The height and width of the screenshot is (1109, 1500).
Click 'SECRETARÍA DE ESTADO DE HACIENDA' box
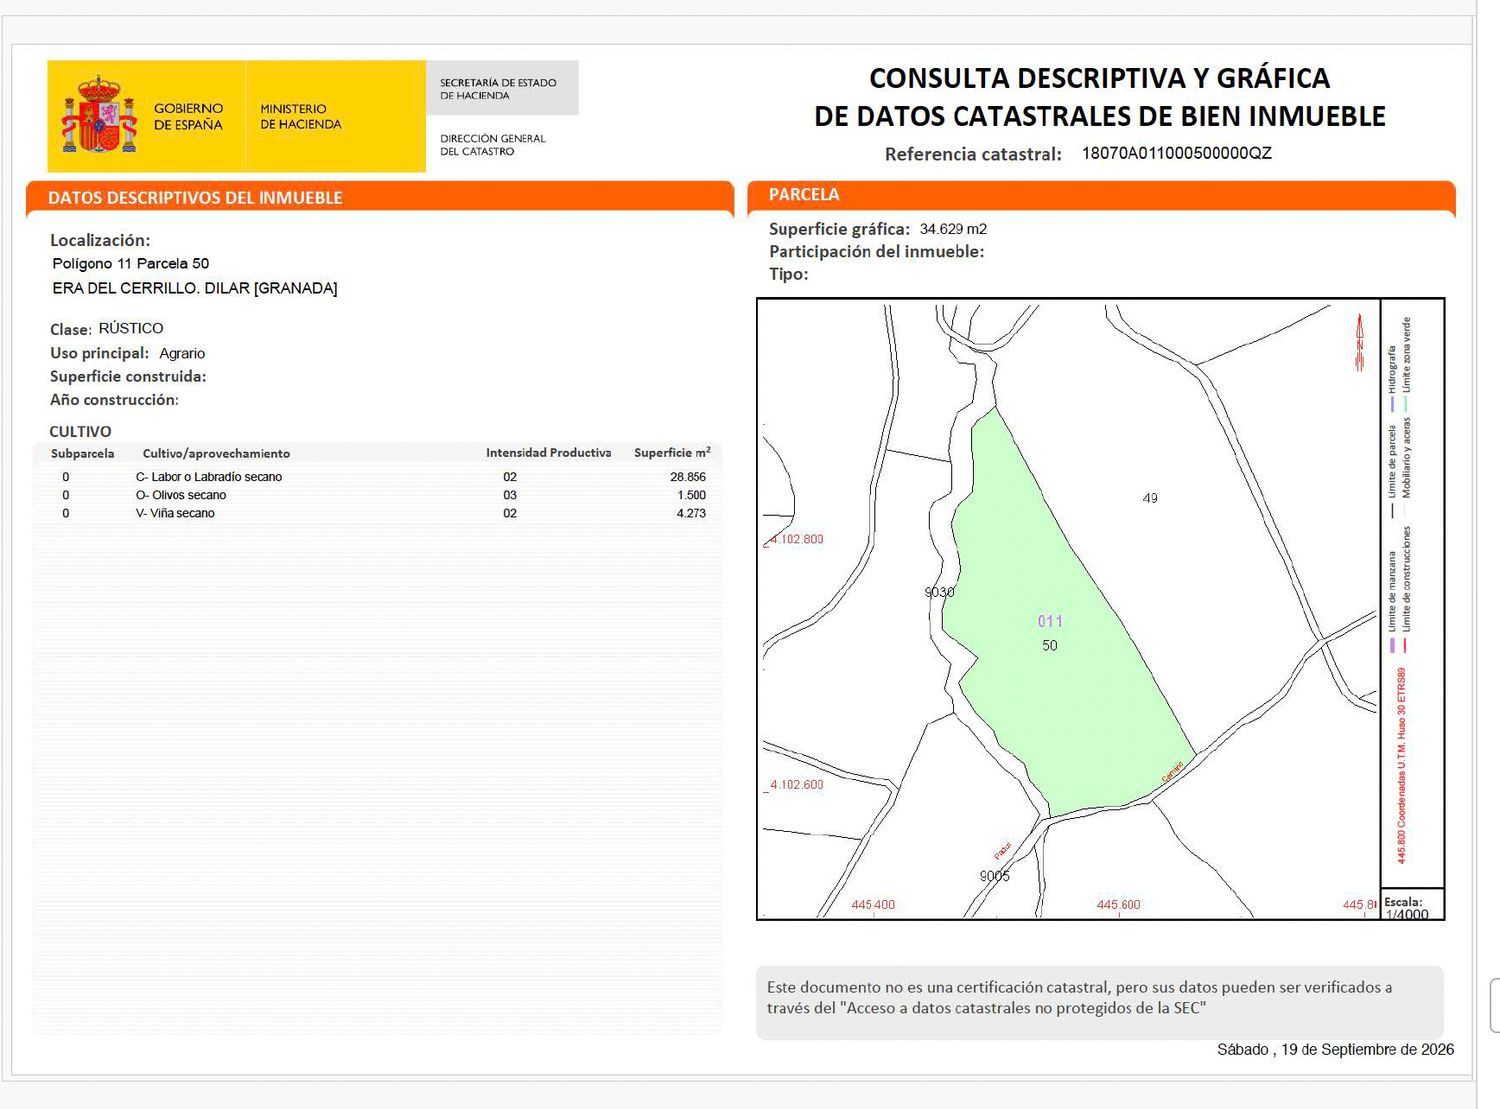502,88
